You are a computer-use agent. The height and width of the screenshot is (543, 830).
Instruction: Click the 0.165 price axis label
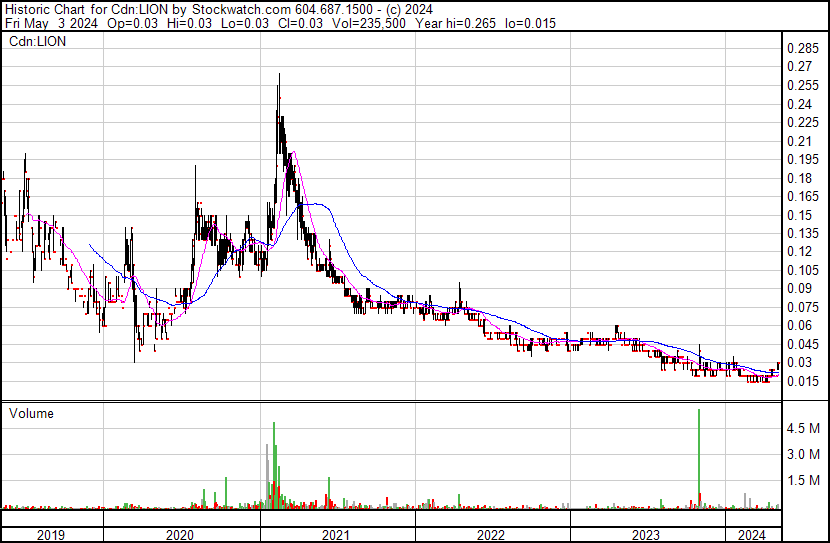(x=802, y=196)
